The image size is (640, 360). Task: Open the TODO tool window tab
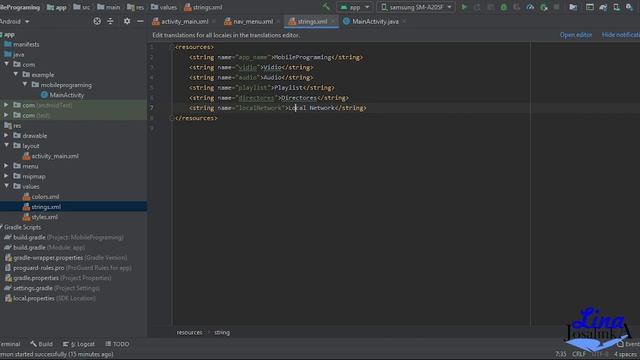[117, 344]
